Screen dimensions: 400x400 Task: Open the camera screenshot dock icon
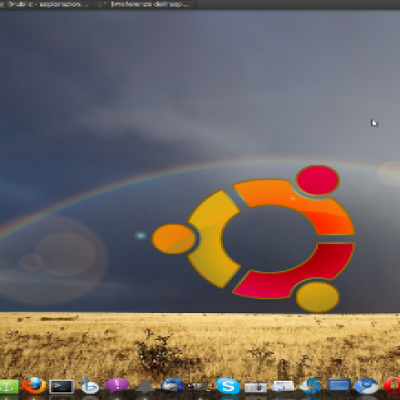point(256,387)
